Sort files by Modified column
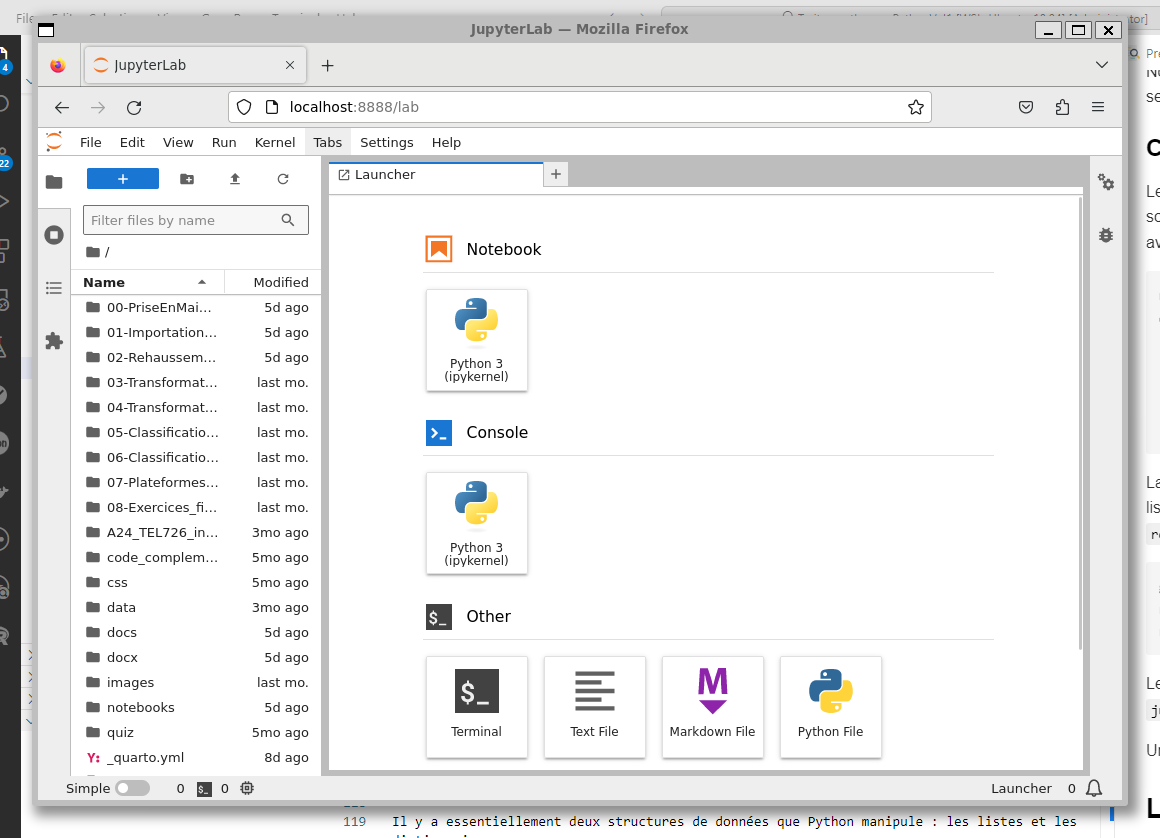The width and height of the screenshot is (1160, 838). (x=273, y=283)
